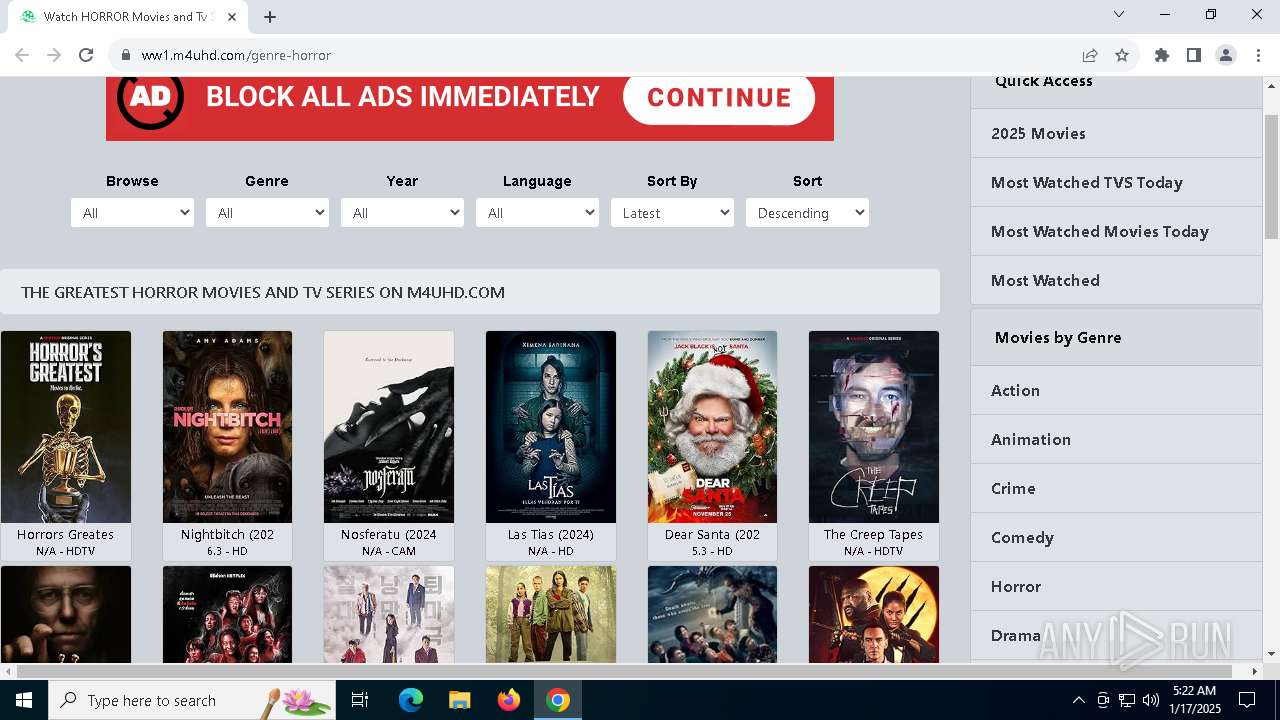Launch Microsoft Edge from the taskbar
Viewport: 1280px width, 720px height.
411,700
